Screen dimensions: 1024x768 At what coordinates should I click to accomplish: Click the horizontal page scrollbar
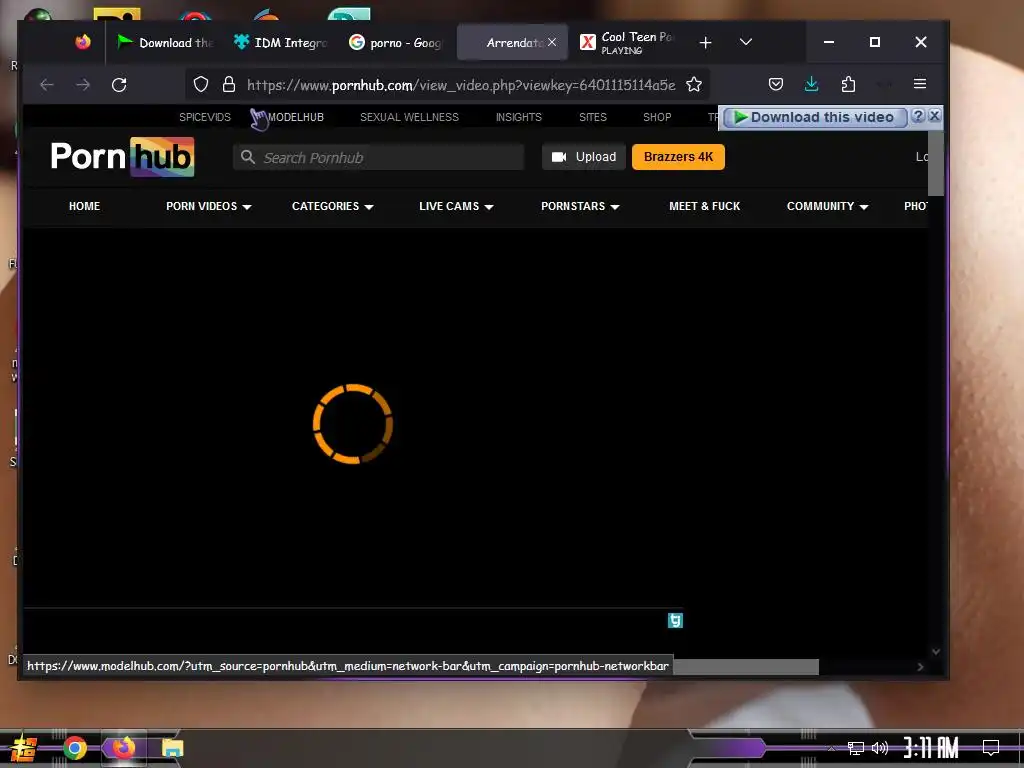[746, 667]
